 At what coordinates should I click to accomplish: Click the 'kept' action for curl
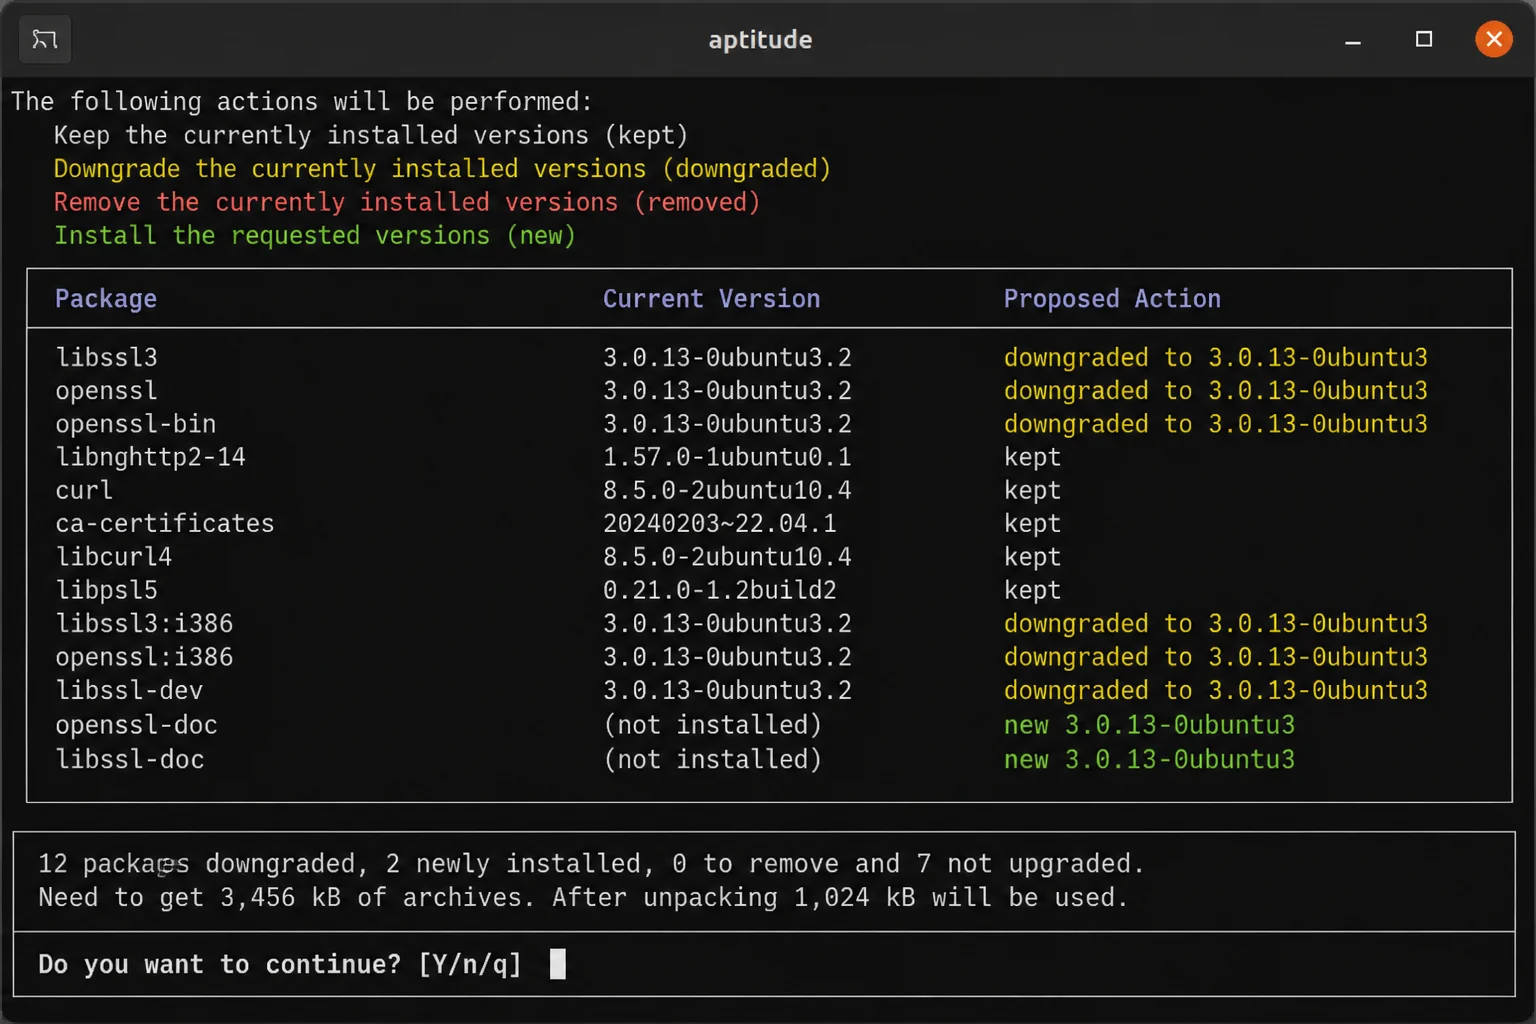(1032, 490)
